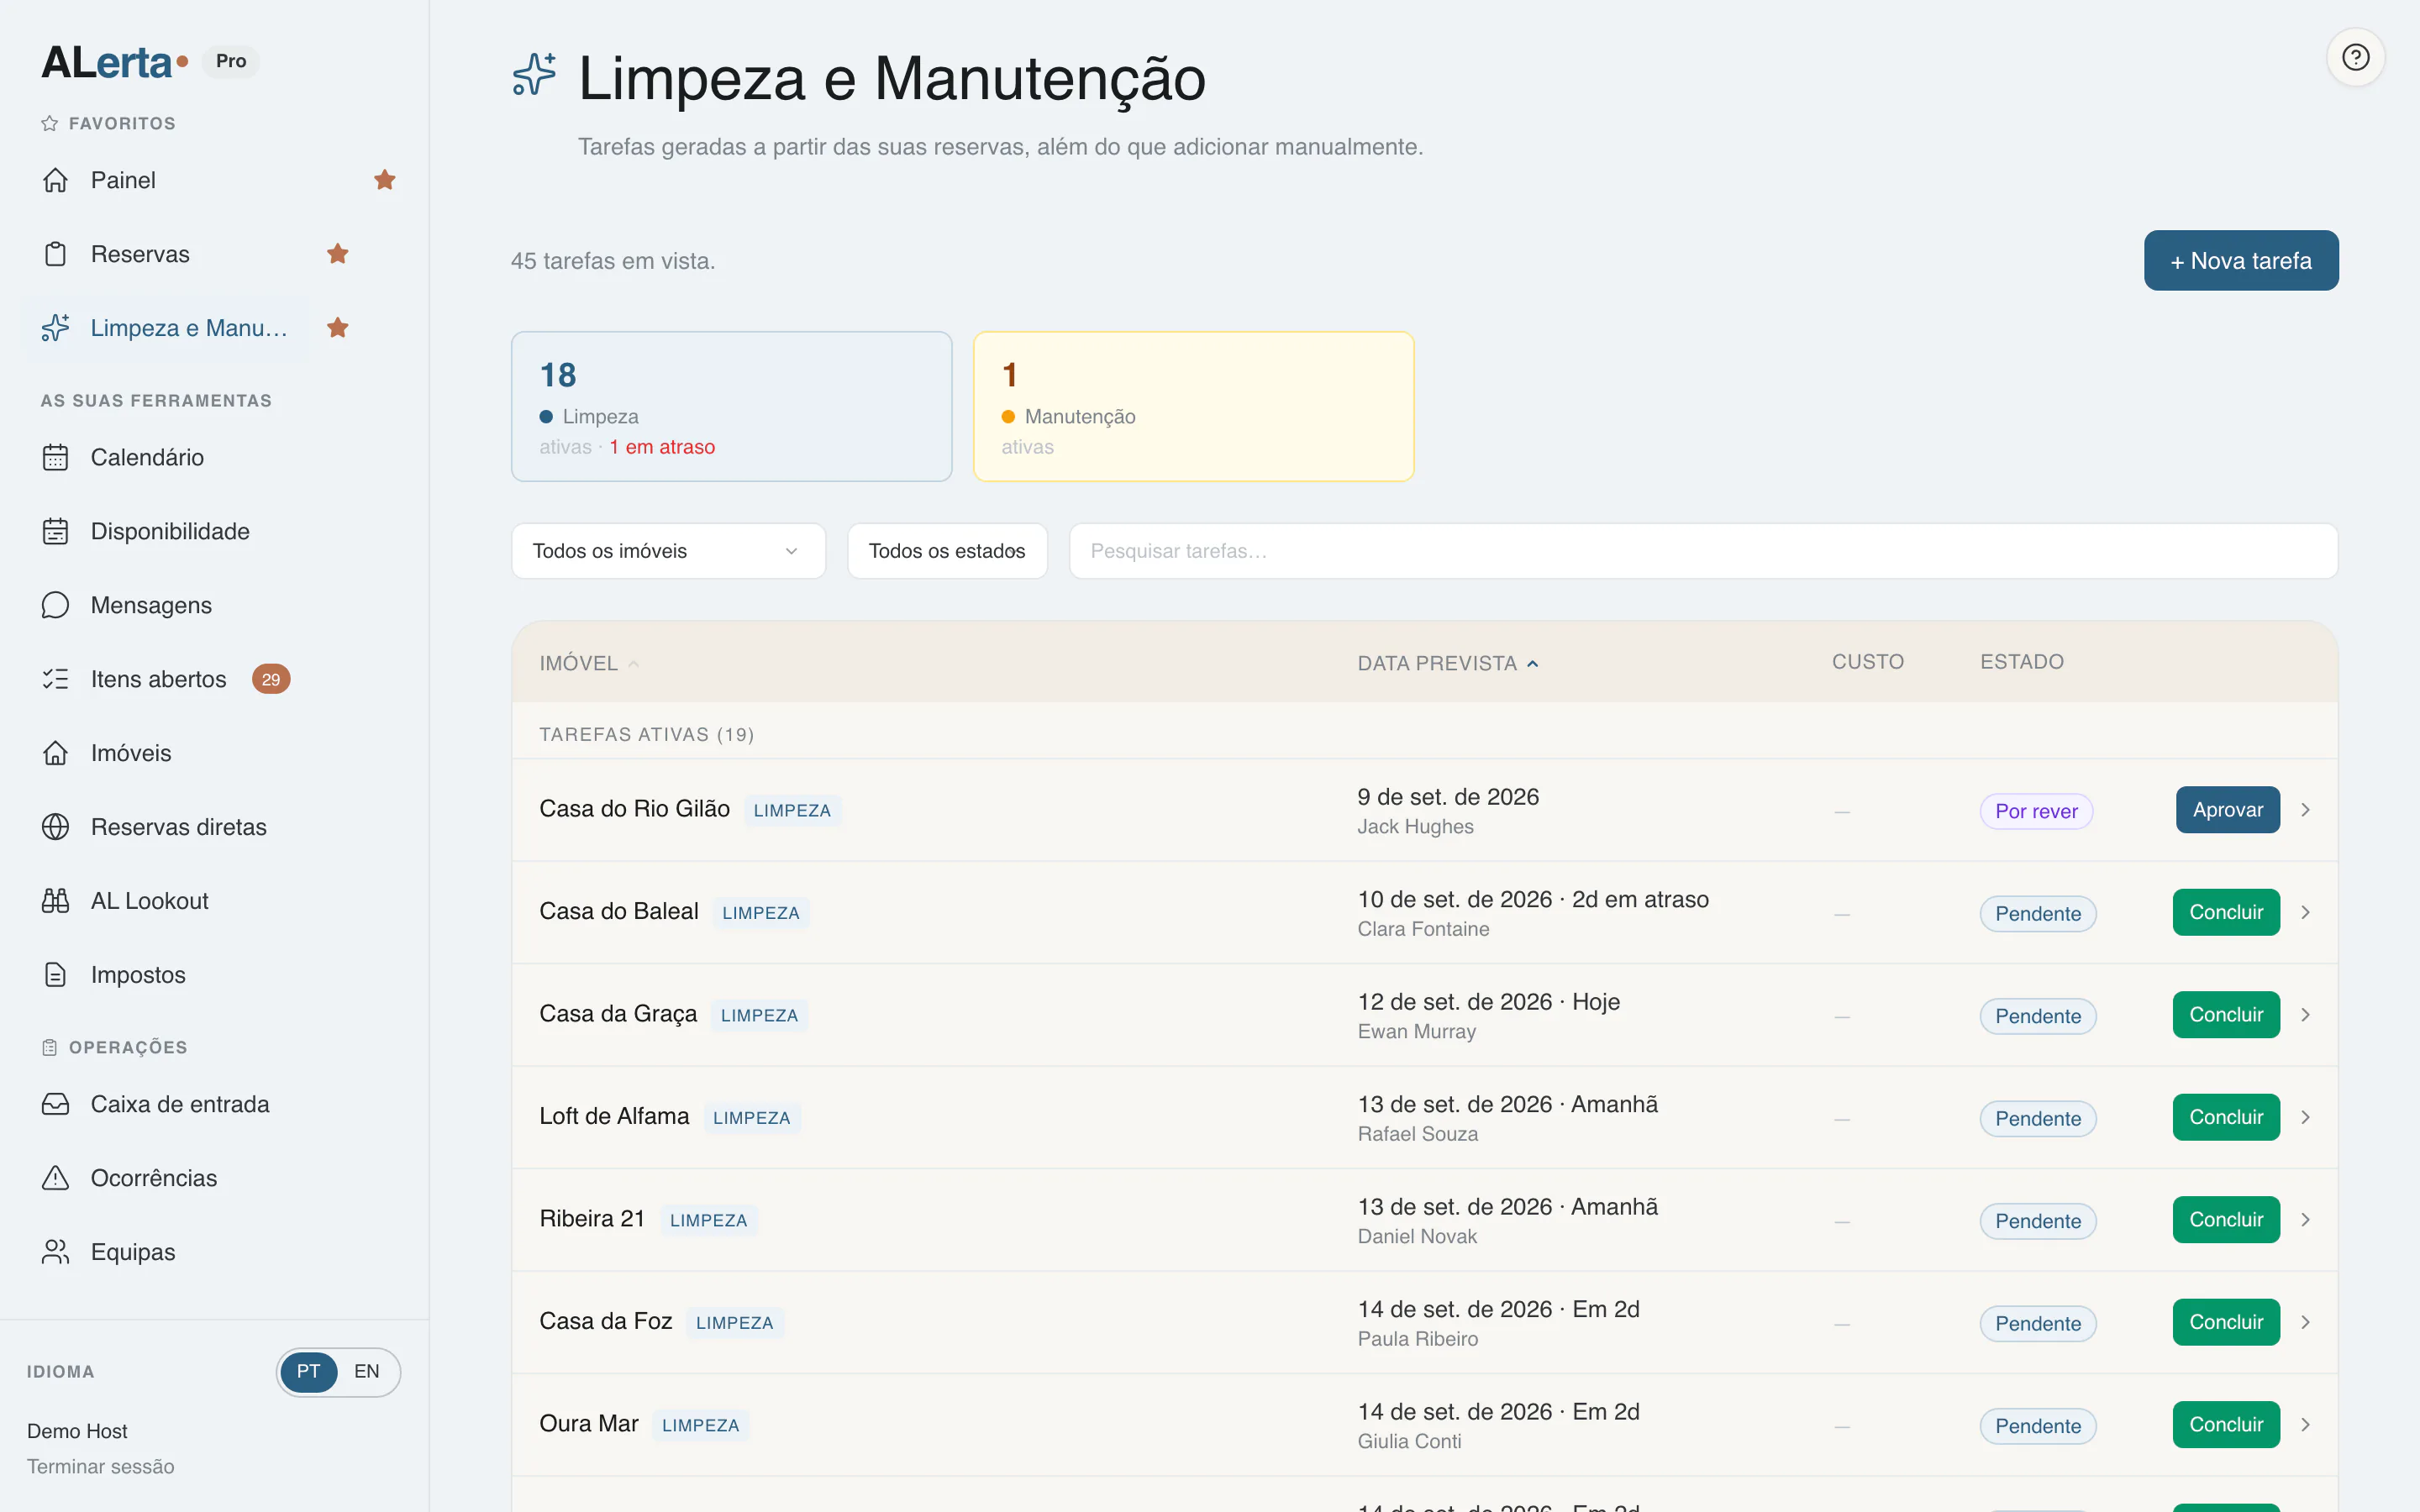Click the Calendário calendar icon
The height and width of the screenshot is (1512, 2420).
[56, 457]
